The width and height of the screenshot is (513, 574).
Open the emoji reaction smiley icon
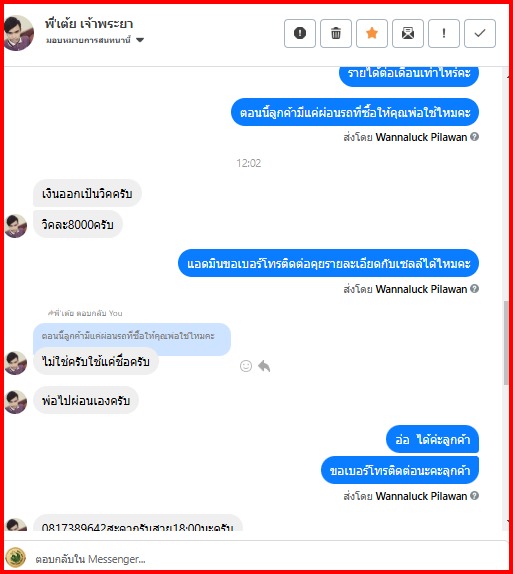point(246,366)
